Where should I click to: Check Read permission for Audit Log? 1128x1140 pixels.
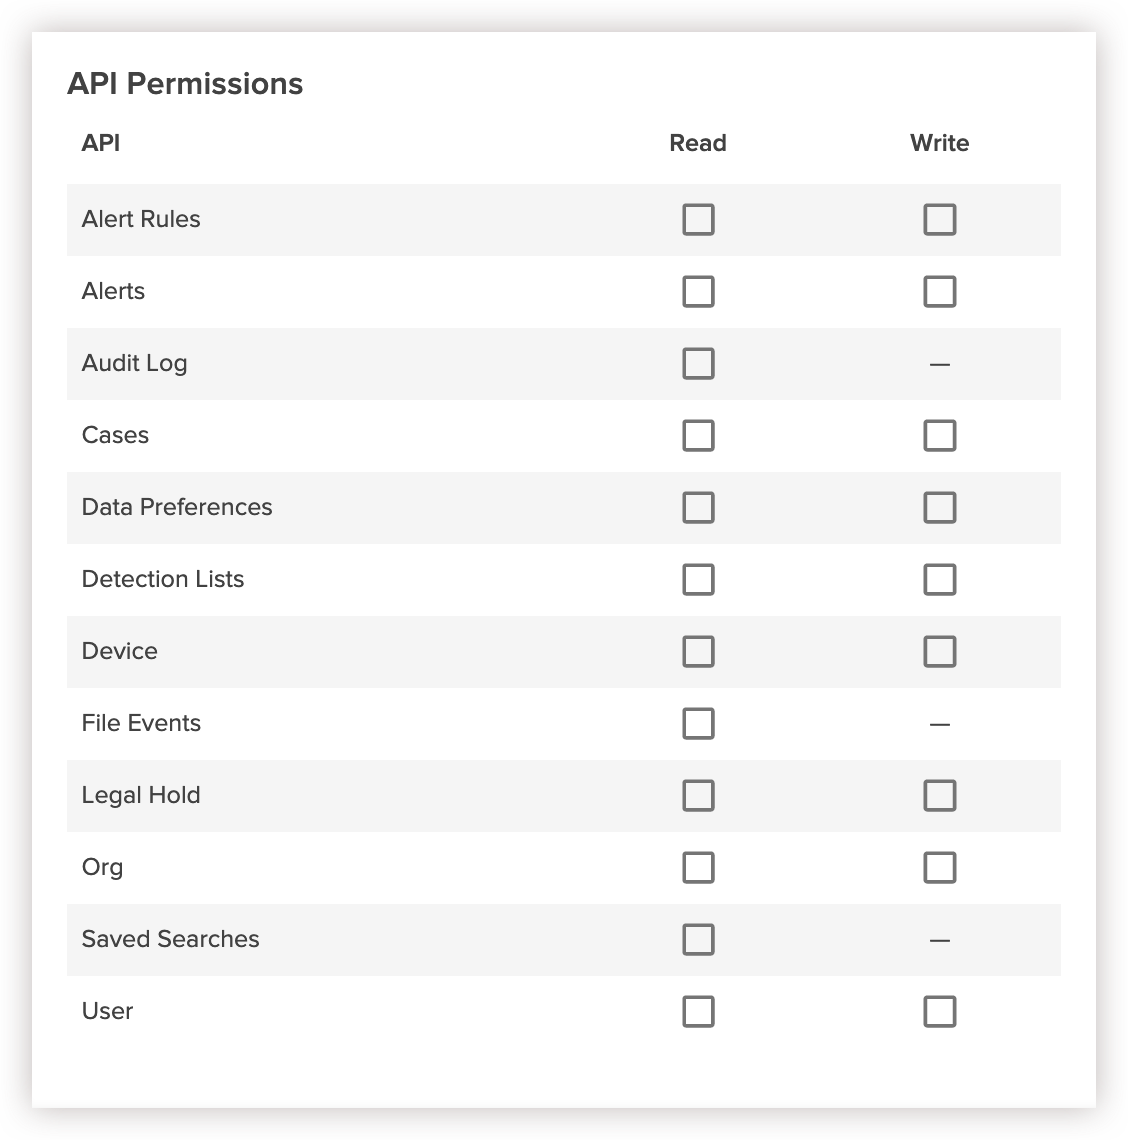[698, 363]
